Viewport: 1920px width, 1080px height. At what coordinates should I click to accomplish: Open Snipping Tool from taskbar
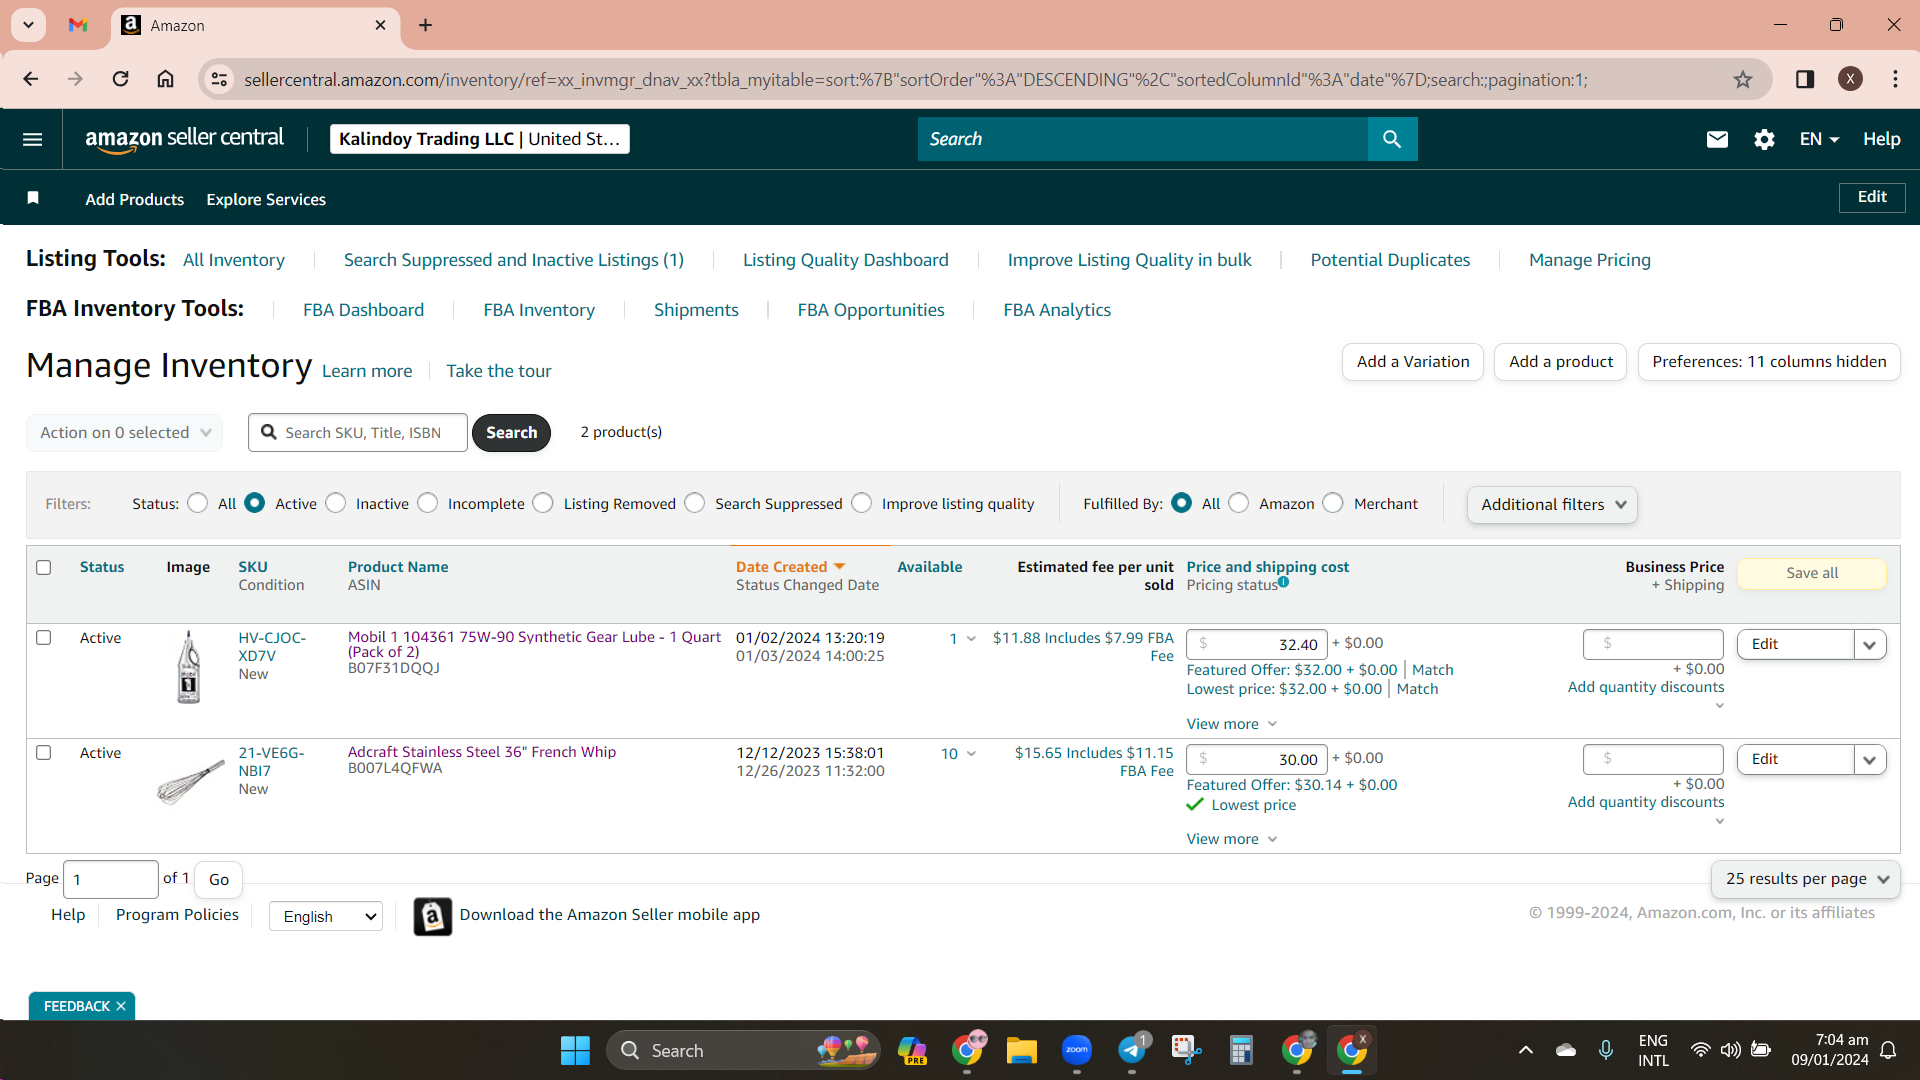tap(1186, 1050)
